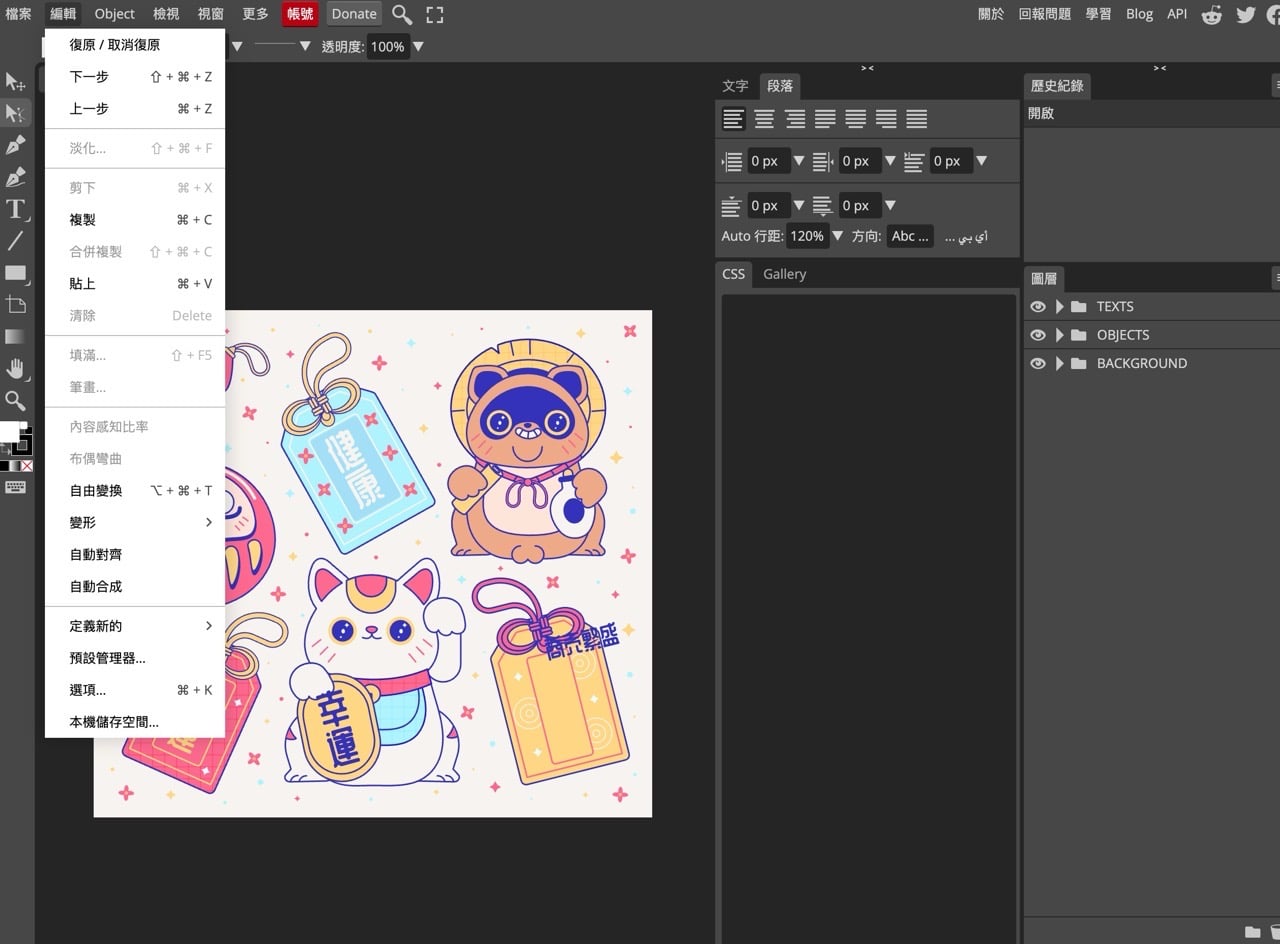Click the background color swatch in toolbar

click(x=24, y=445)
